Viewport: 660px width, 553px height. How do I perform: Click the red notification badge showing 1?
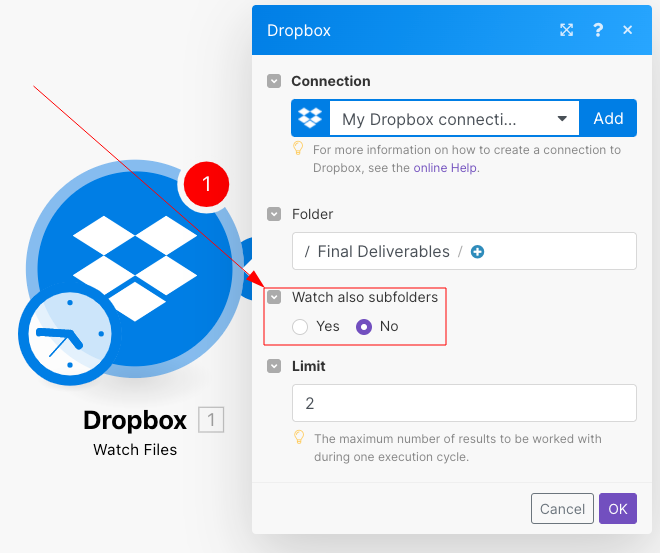tap(206, 184)
